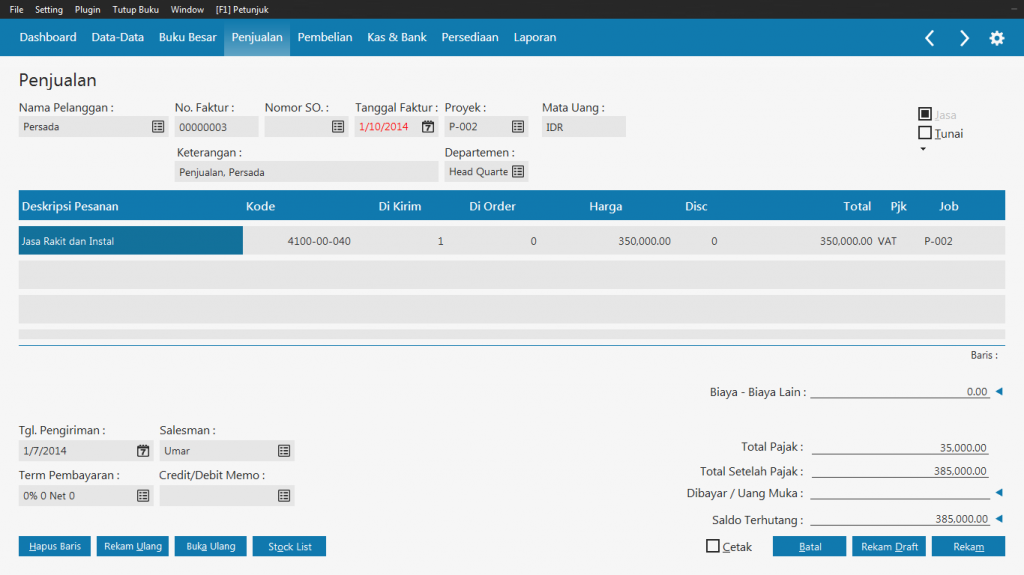Toggle the Jasa checkbox
The image size is (1024, 575).
click(x=925, y=114)
